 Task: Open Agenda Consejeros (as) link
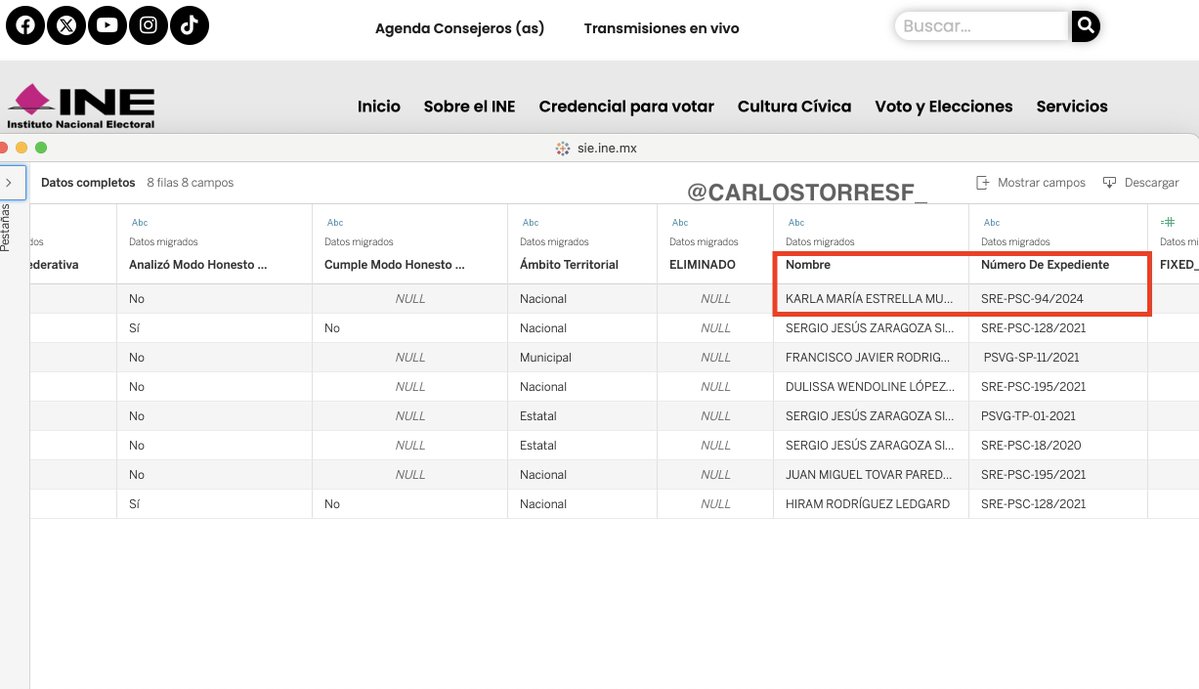click(460, 28)
